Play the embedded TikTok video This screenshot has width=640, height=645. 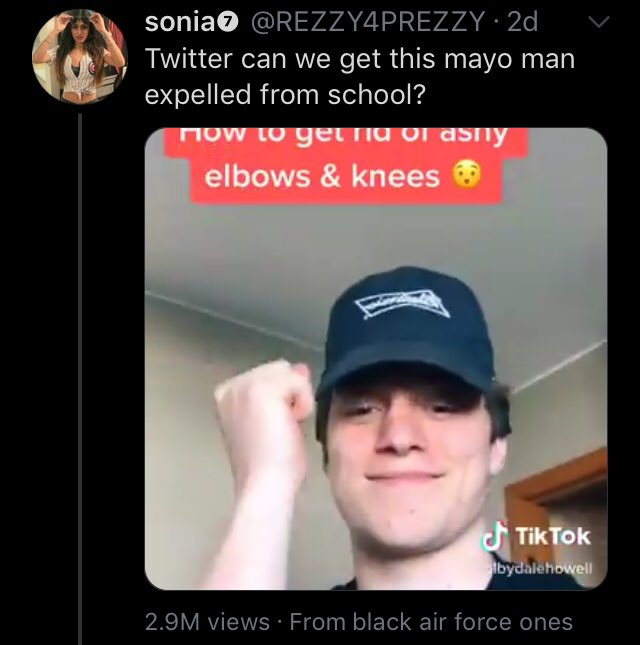tap(376, 359)
